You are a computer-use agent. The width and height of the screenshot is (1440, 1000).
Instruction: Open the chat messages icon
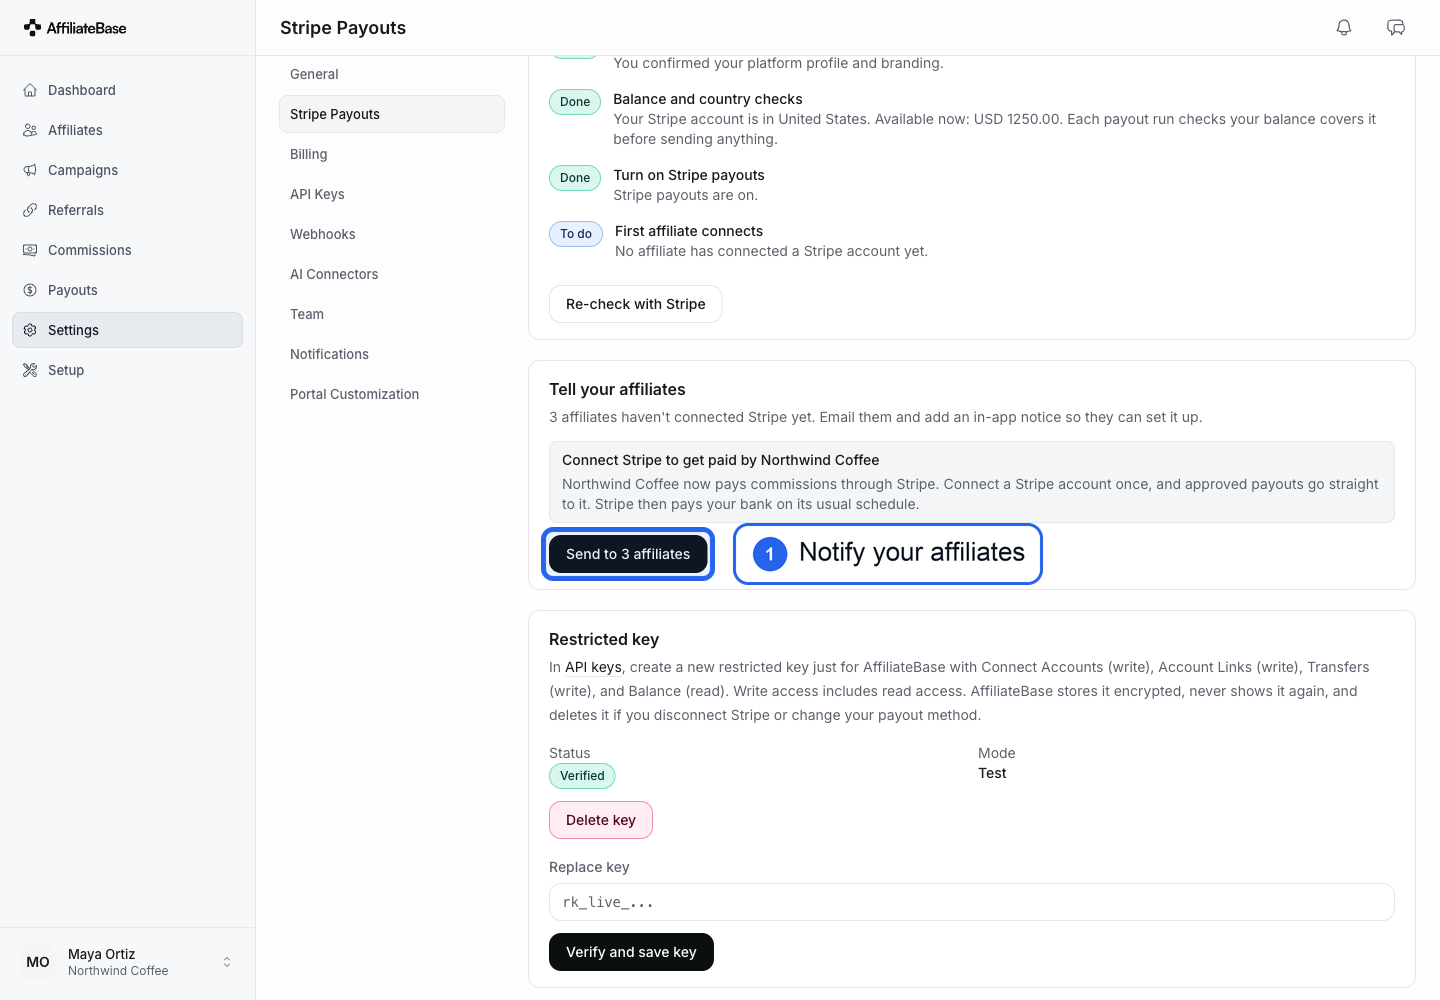coord(1396,28)
